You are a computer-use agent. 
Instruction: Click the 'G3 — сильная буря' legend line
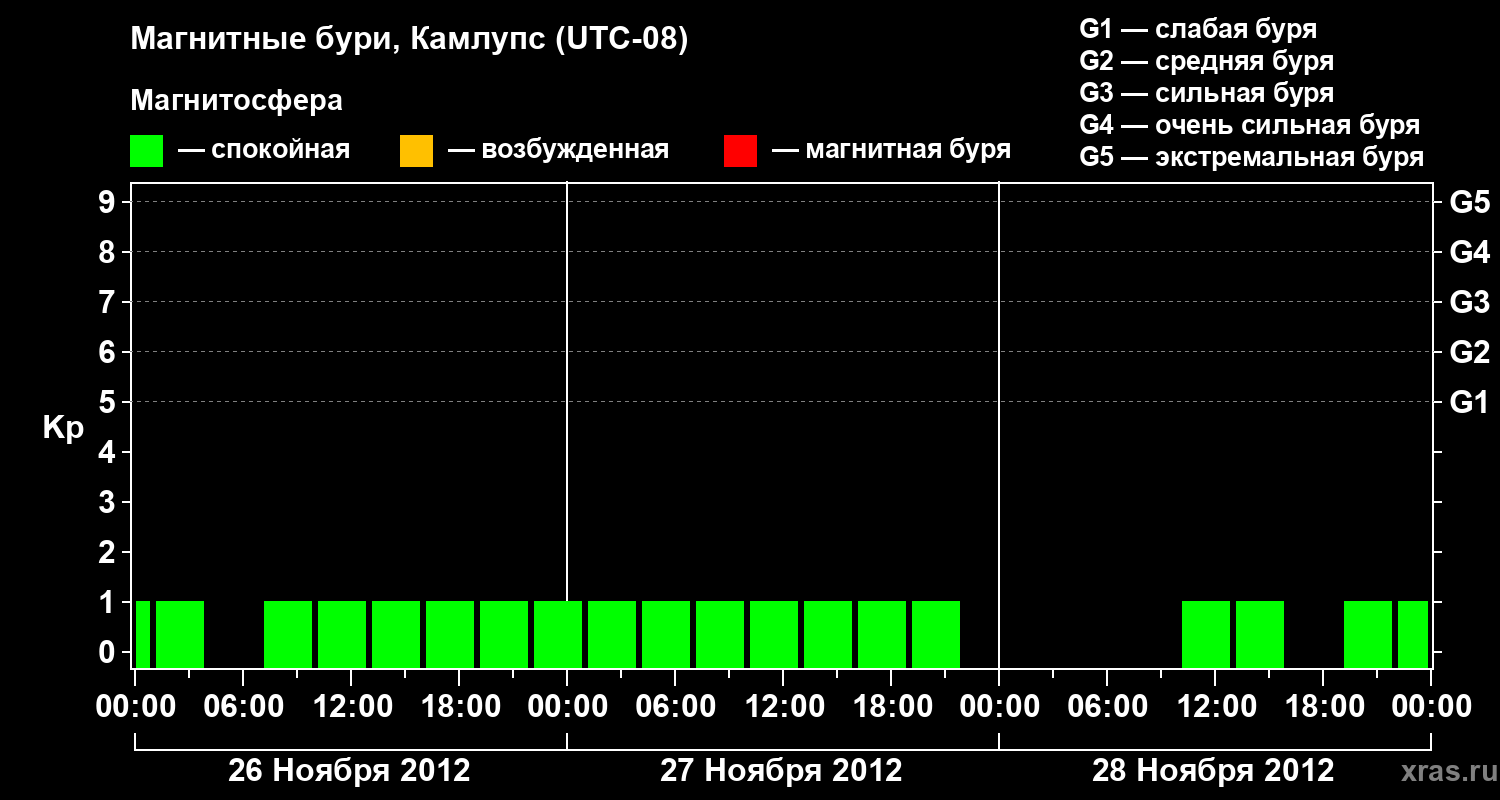1207,93
